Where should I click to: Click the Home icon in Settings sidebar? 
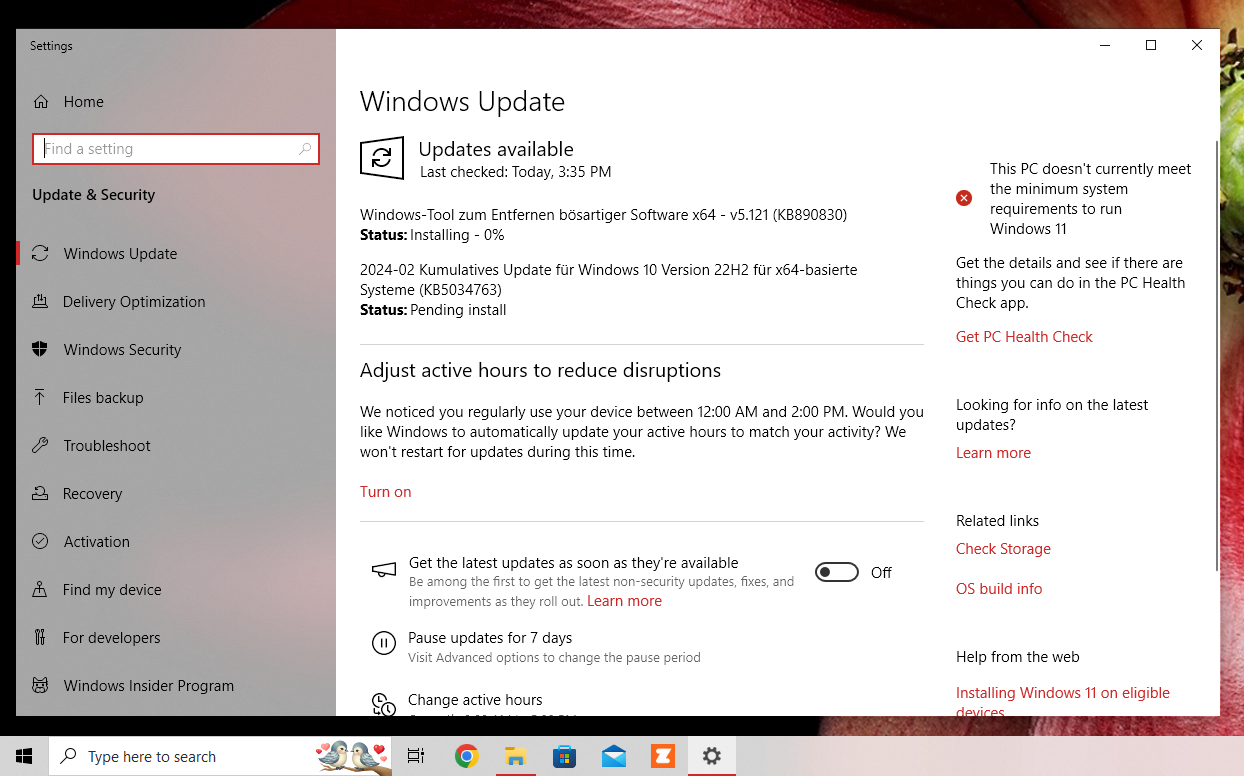[x=41, y=102]
